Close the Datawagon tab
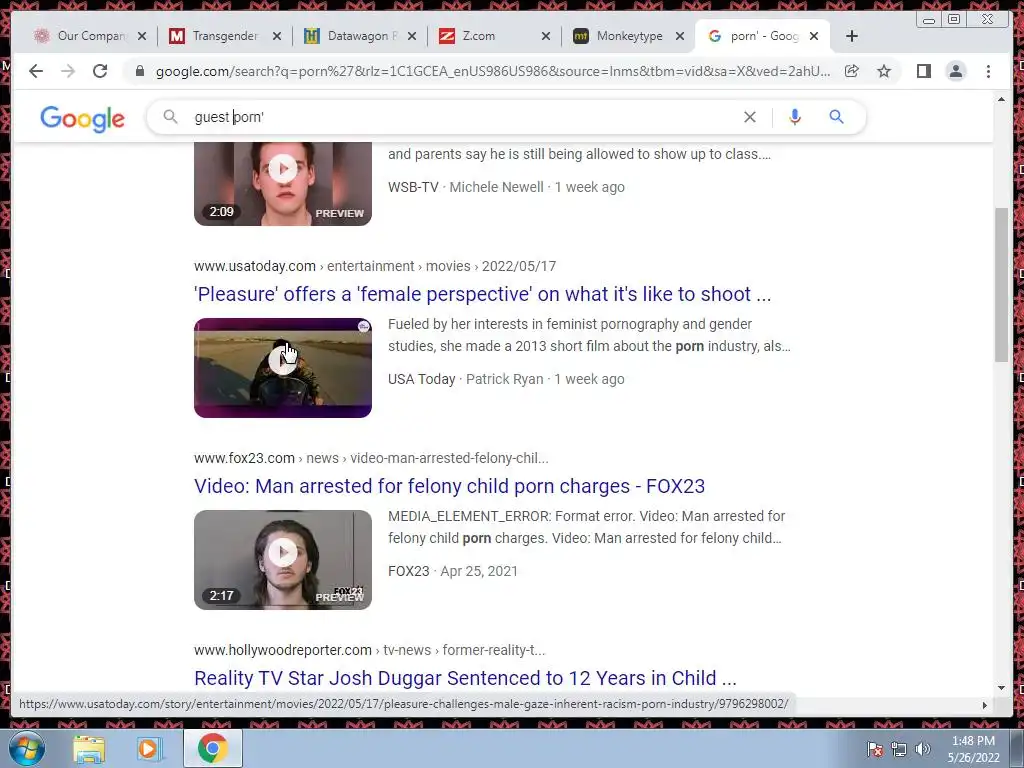Viewport: 1024px width, 768px height. pos(411,36)
